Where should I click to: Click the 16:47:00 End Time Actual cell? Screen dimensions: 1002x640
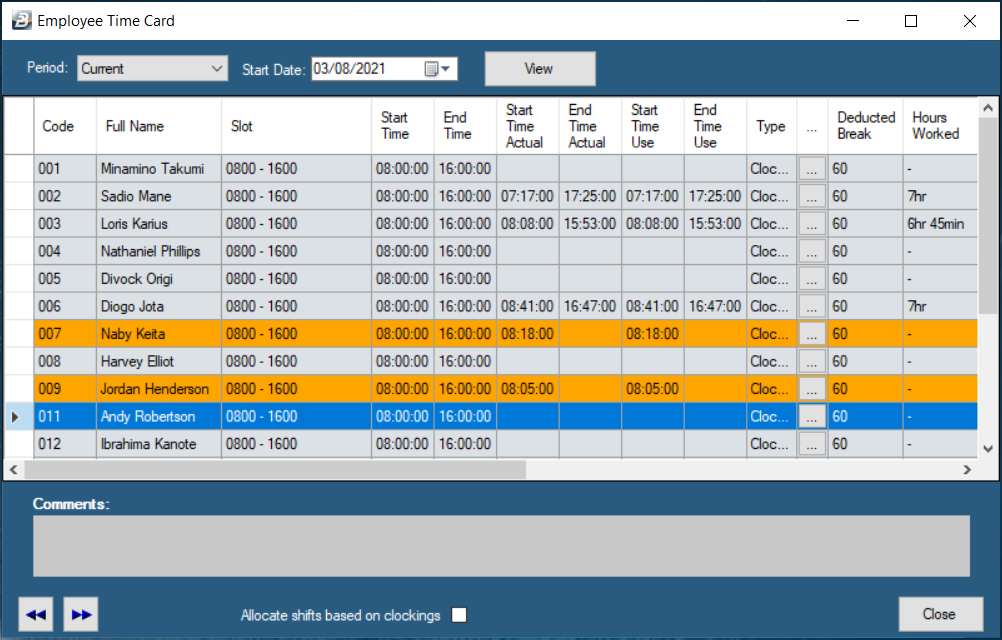pyautogui.click(x=590, y=307)
